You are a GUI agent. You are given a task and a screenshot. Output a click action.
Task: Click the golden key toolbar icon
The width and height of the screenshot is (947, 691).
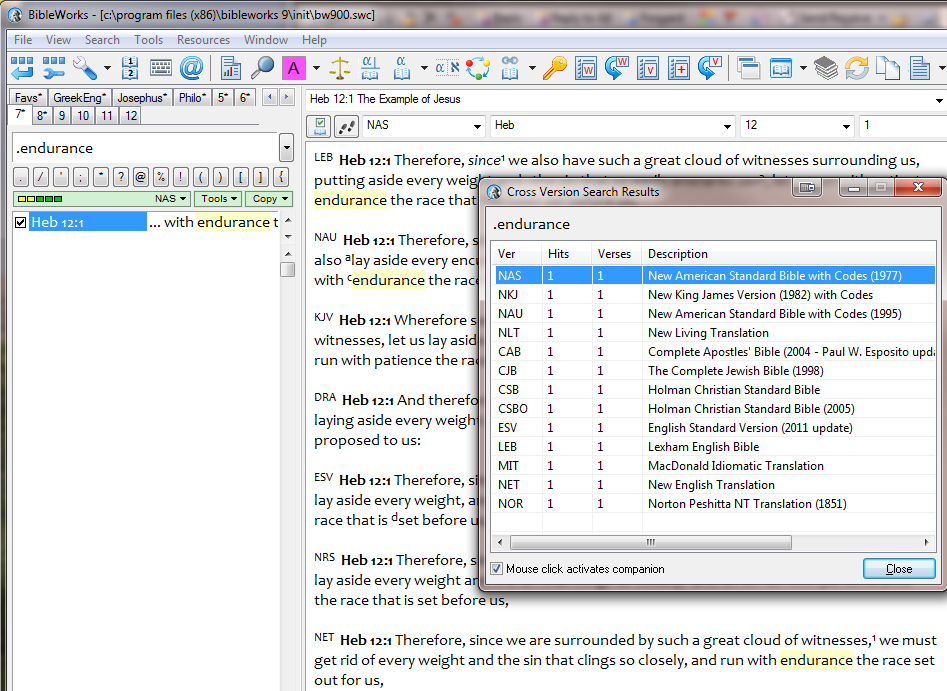point(553,68)
